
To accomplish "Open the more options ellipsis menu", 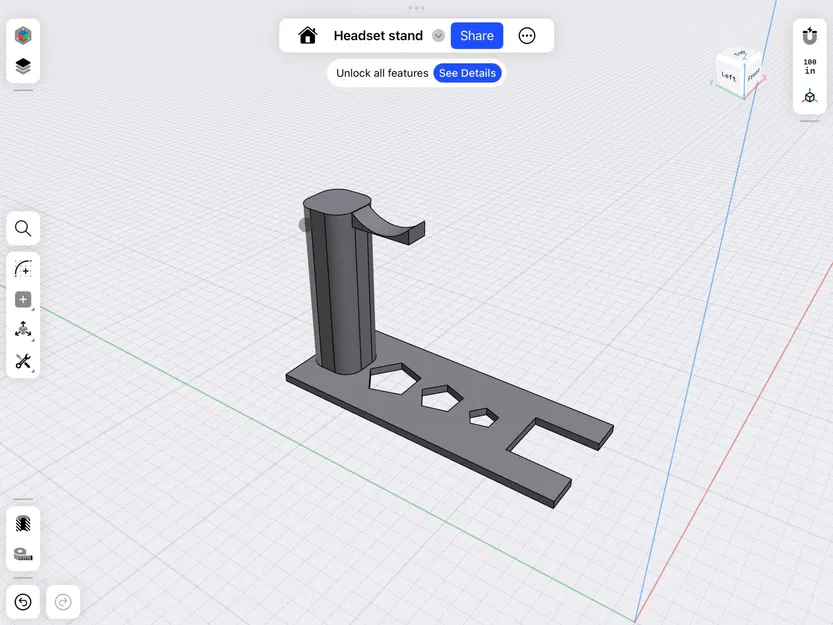I will [527, 36].
